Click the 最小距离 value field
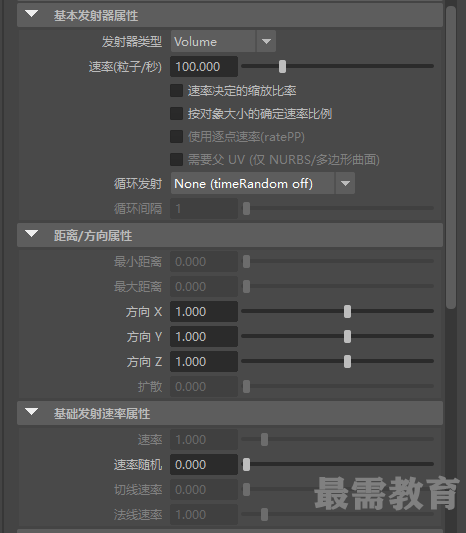The image size is (466, 533). point(204,261)
